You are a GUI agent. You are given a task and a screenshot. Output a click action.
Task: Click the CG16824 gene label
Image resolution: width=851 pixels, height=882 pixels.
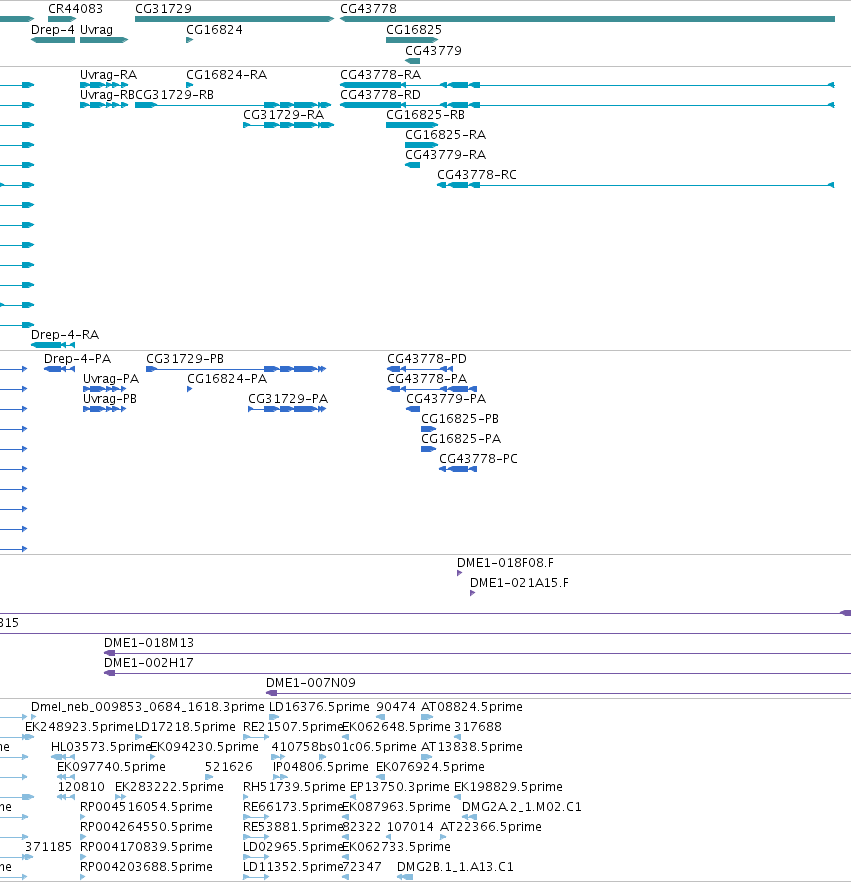pyautogui.click(x=214, y=30)
